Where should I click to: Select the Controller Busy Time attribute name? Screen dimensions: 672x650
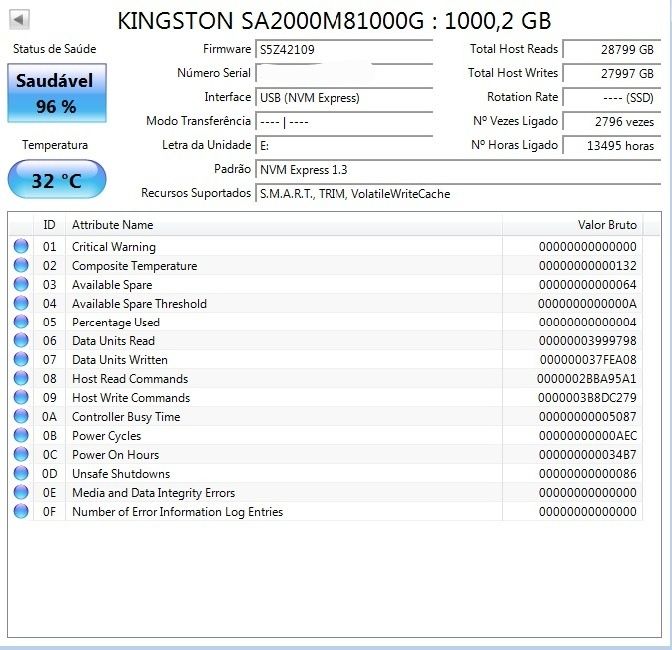click(126, 416)
